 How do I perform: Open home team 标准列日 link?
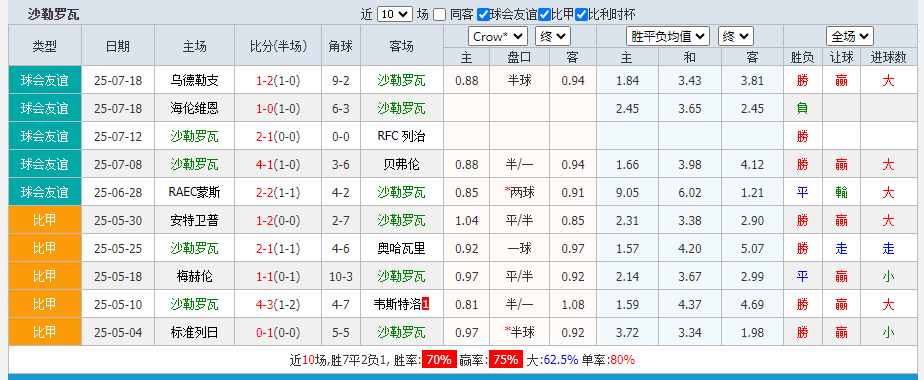point(195,332)
